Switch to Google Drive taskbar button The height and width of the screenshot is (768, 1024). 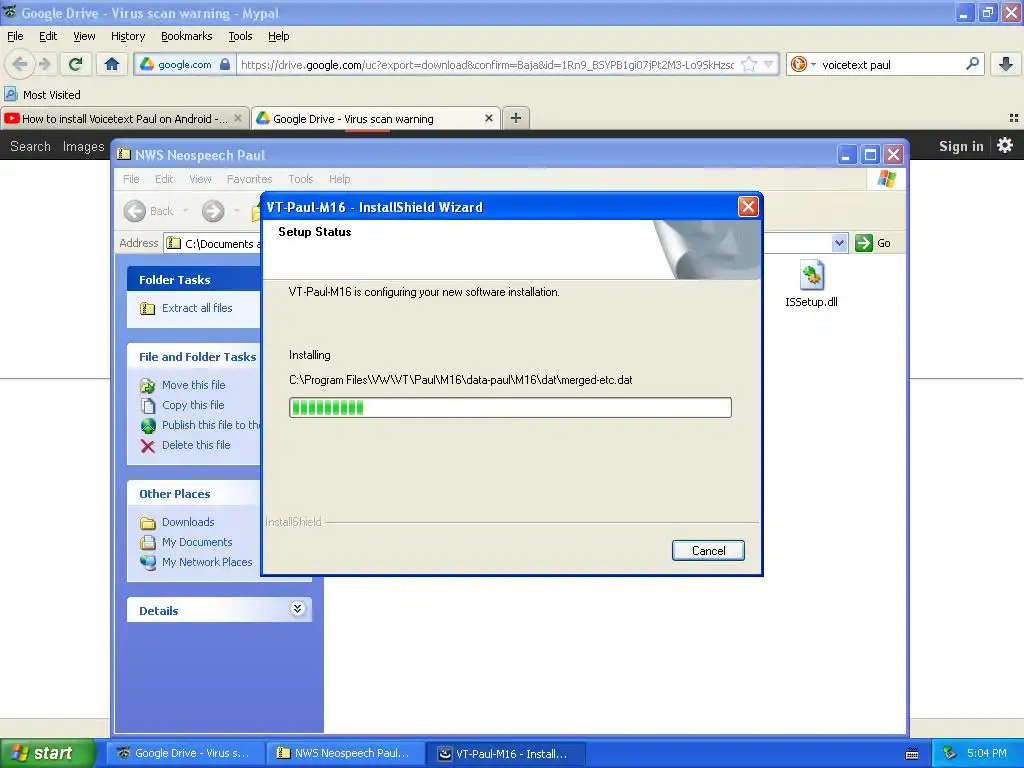(x=187, y=753)
